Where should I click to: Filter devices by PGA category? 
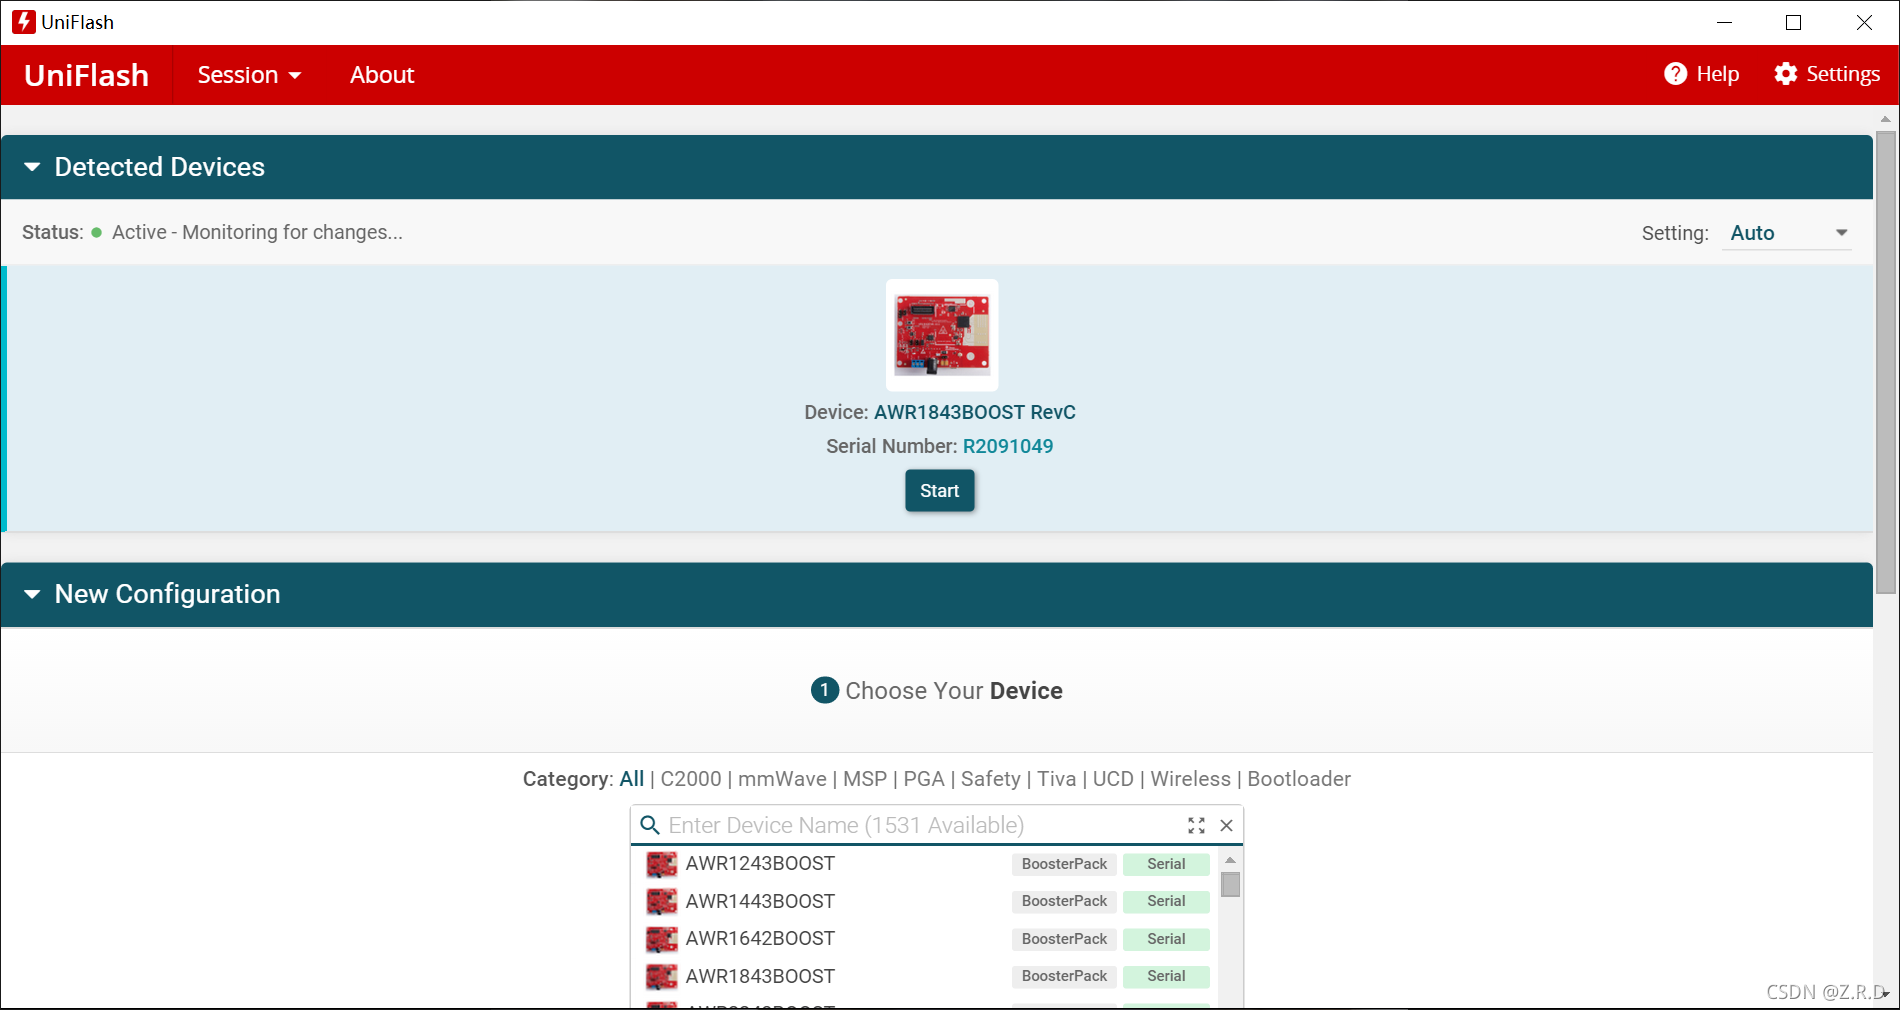924,779
